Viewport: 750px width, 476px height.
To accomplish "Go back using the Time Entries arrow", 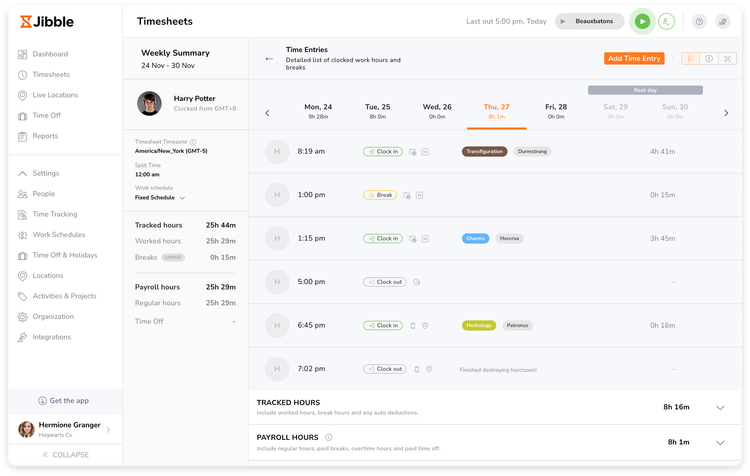I will click(269, 59).
